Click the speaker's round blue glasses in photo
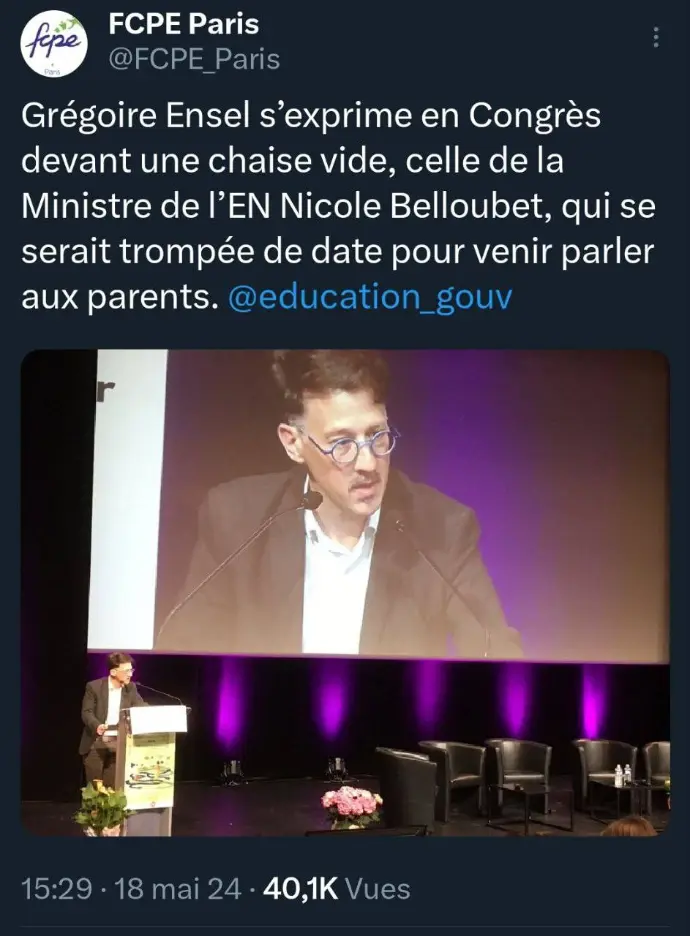Screen dimensions: 690x936 tap(352, 444)
